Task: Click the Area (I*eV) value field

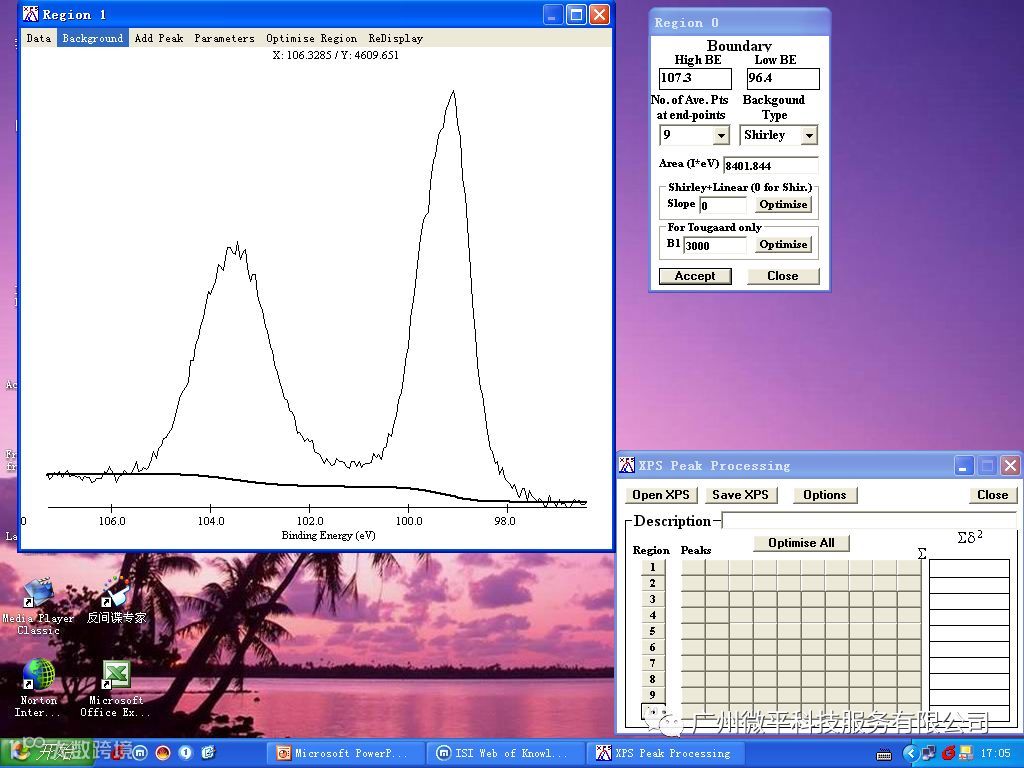Action: click(x=771, y=165)
